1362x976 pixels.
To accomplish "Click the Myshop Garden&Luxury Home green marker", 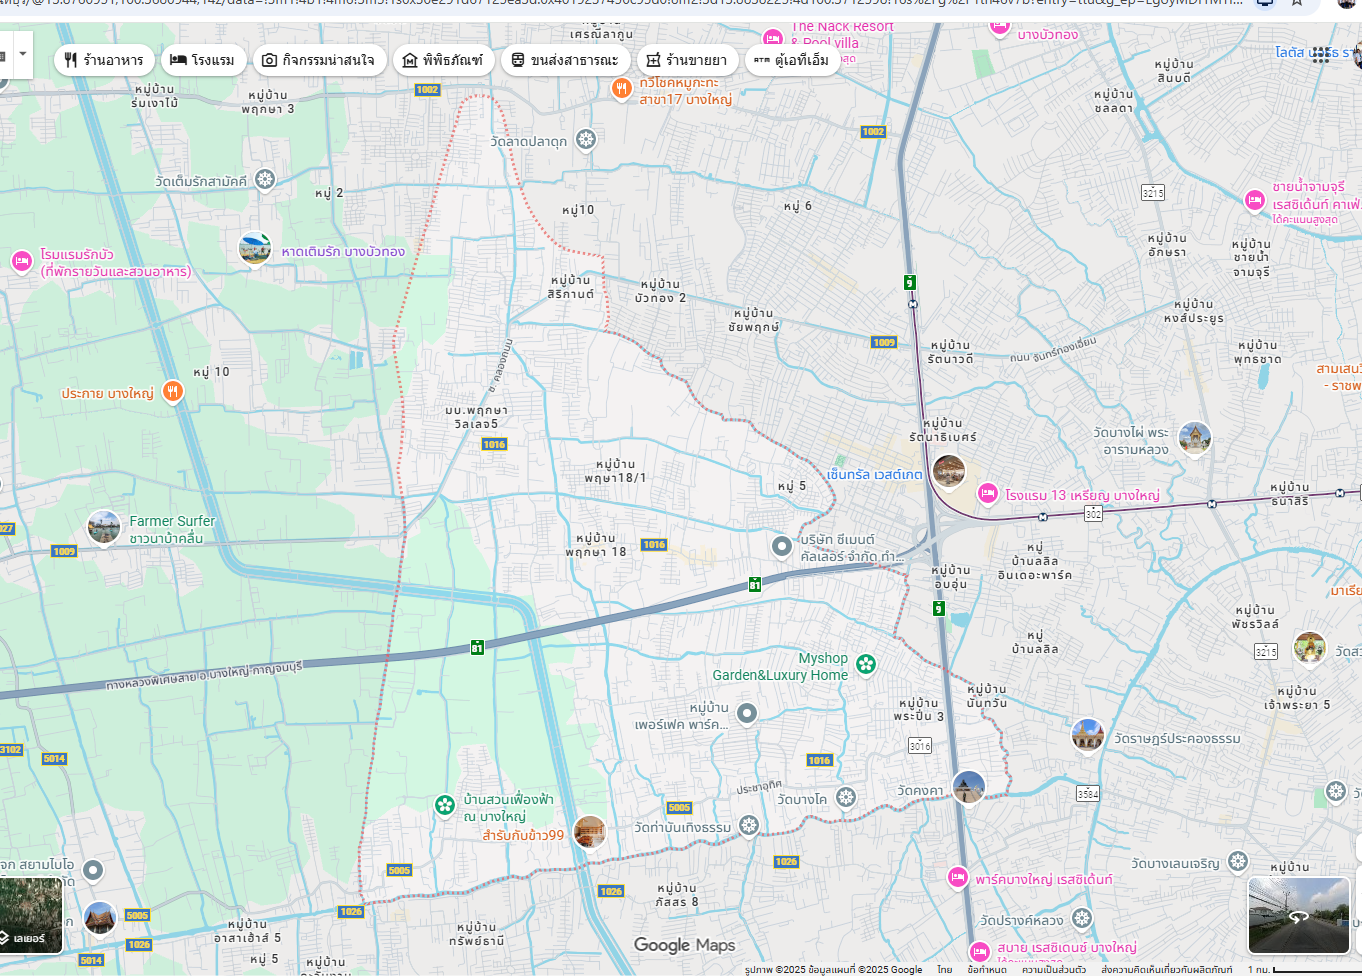I will pos(866,664).
